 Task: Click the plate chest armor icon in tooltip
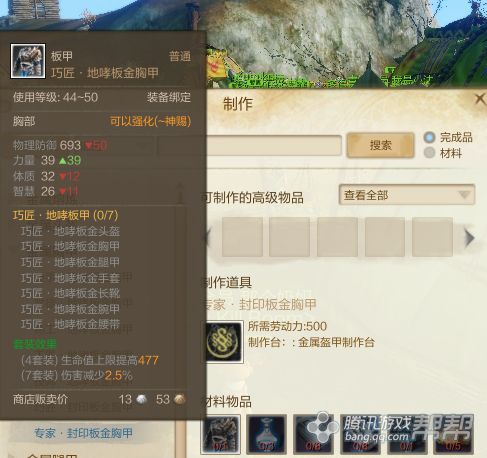point(28,61)
